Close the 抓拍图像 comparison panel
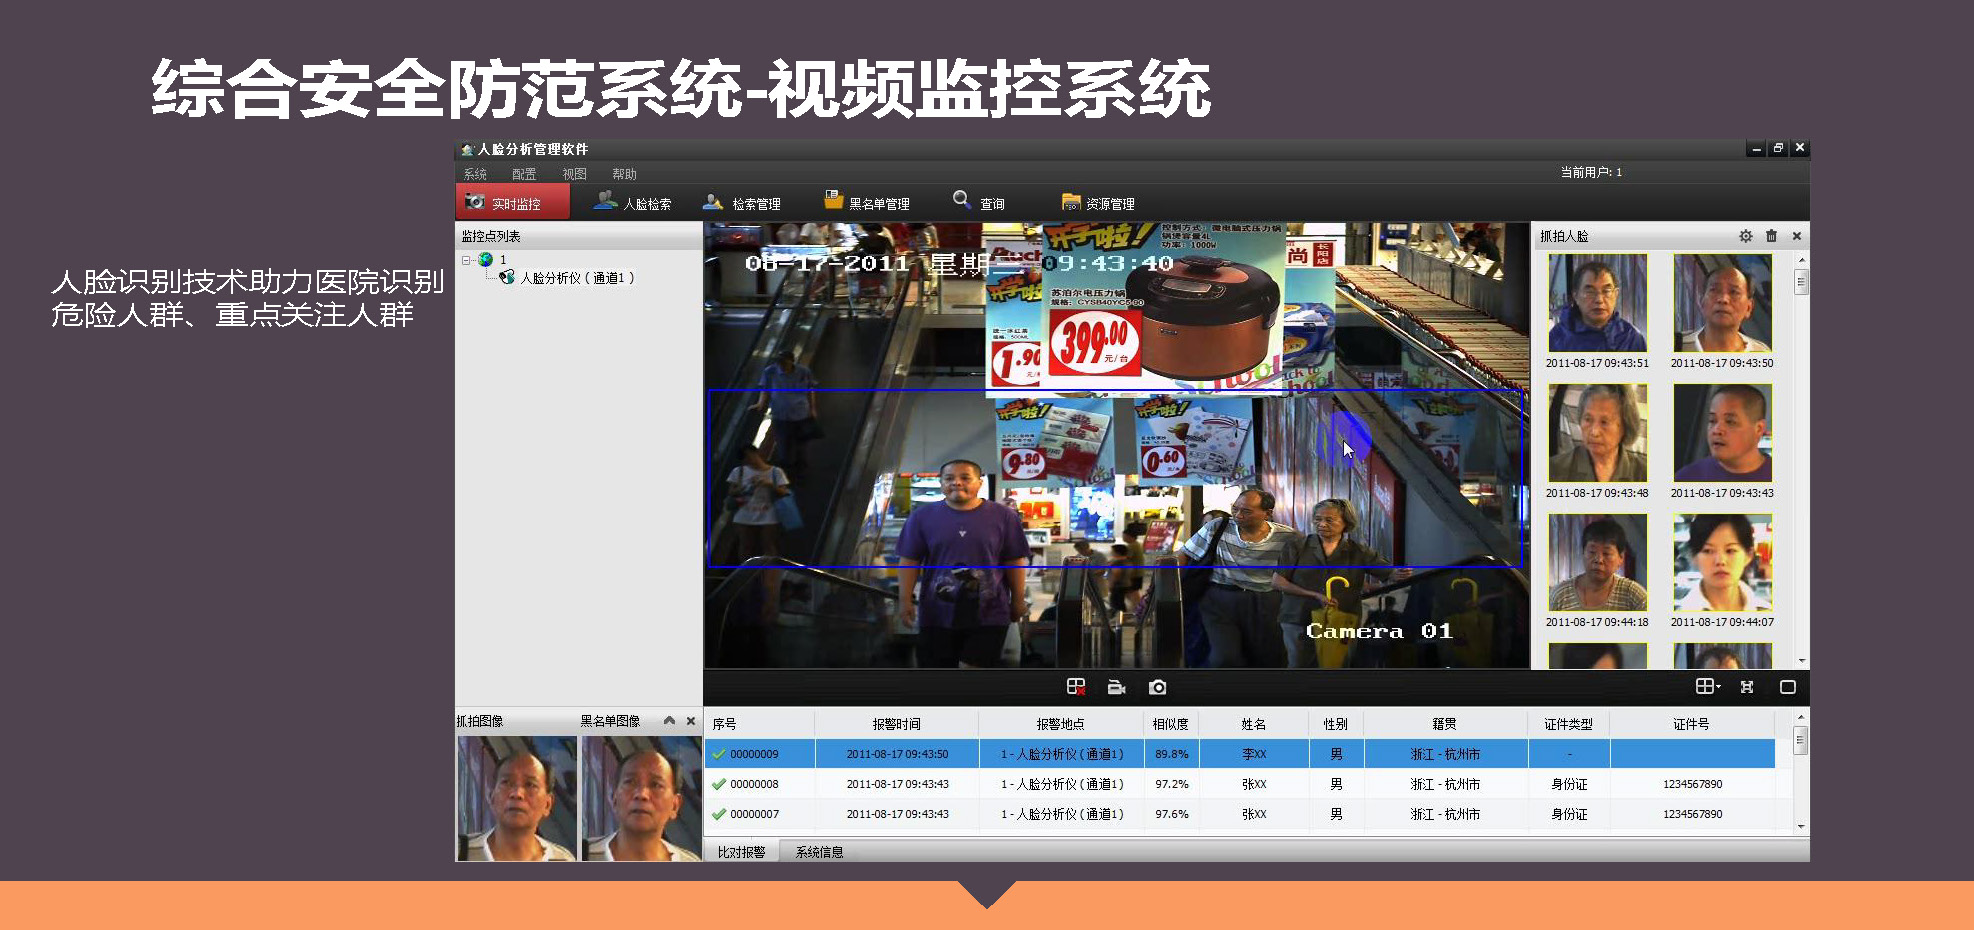This screenshot has width=1974, height=930. point(691,721)
